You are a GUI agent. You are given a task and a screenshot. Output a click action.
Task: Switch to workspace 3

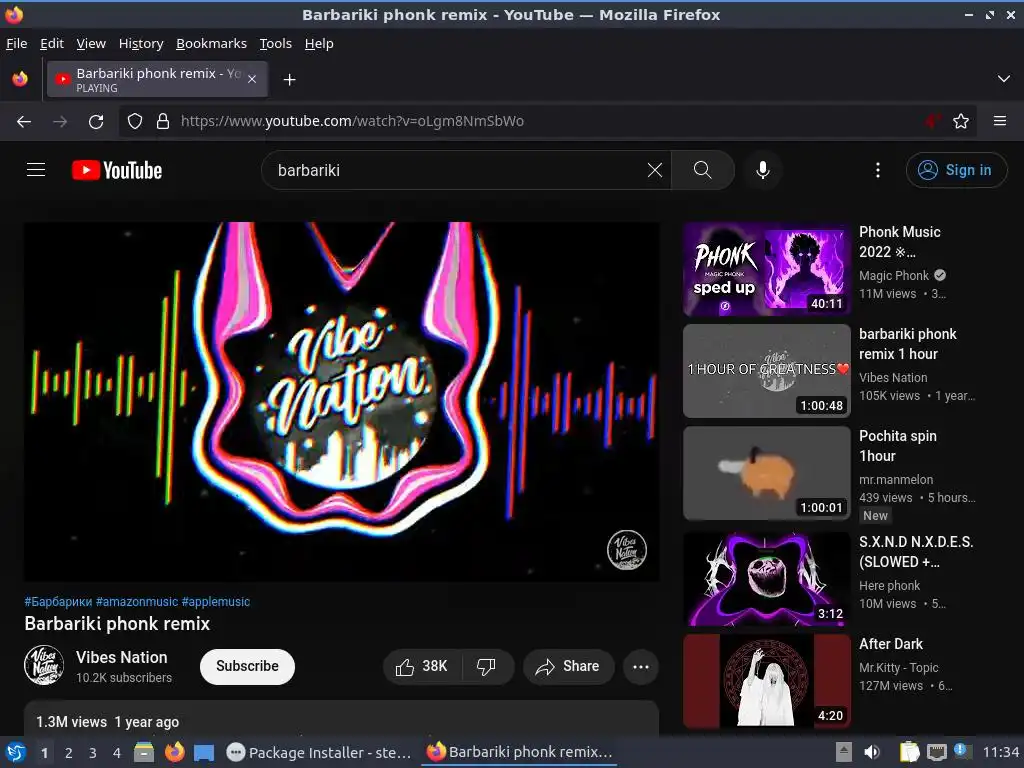tap(93, 753)
